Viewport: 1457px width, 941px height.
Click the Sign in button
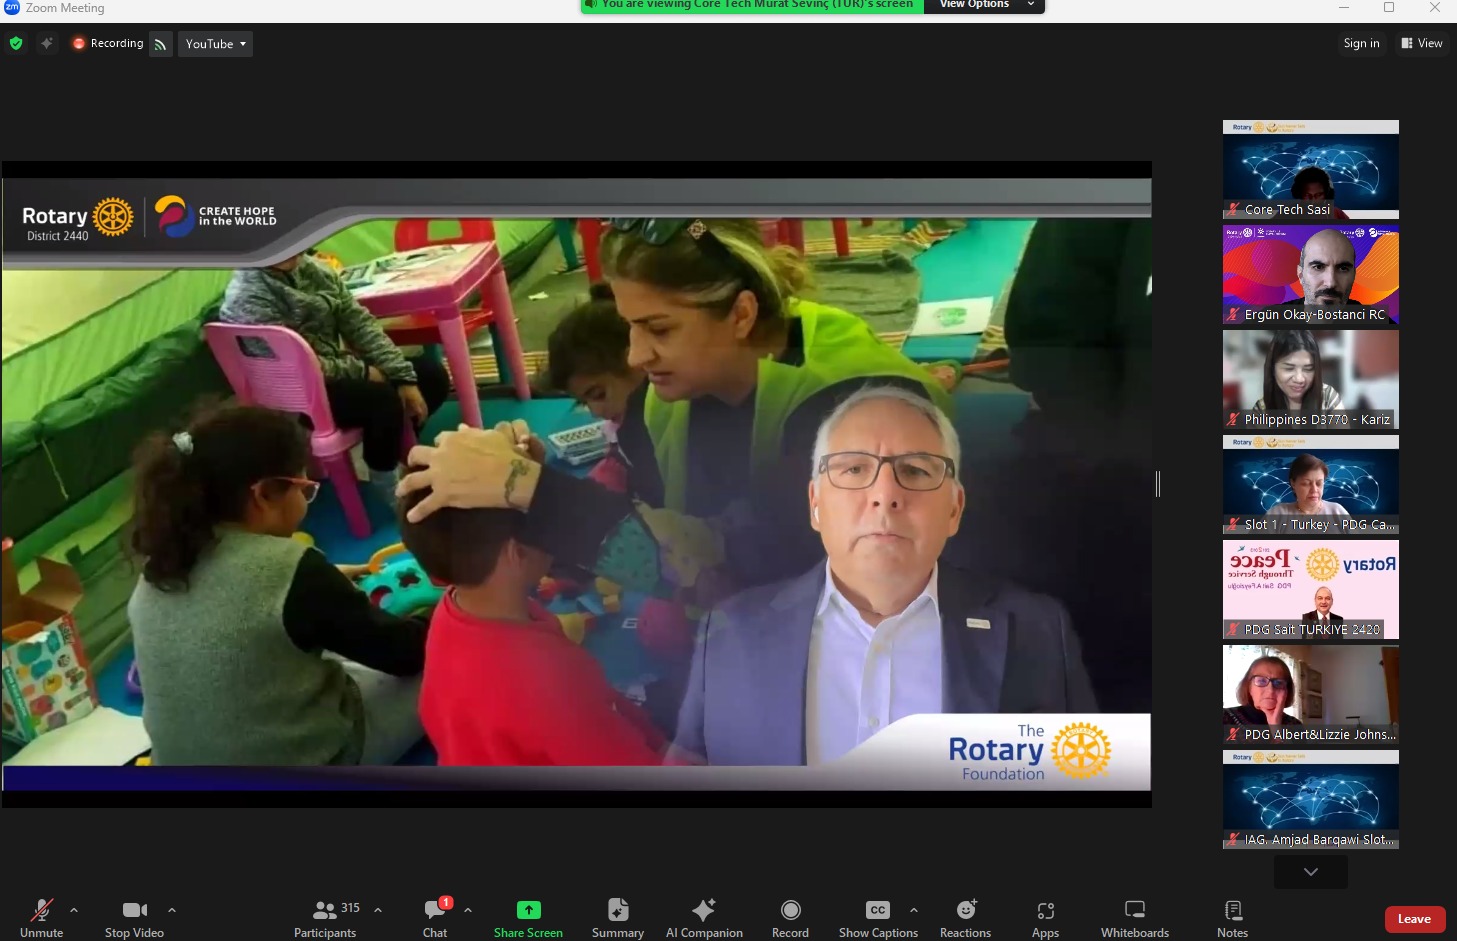[1361, 43]
